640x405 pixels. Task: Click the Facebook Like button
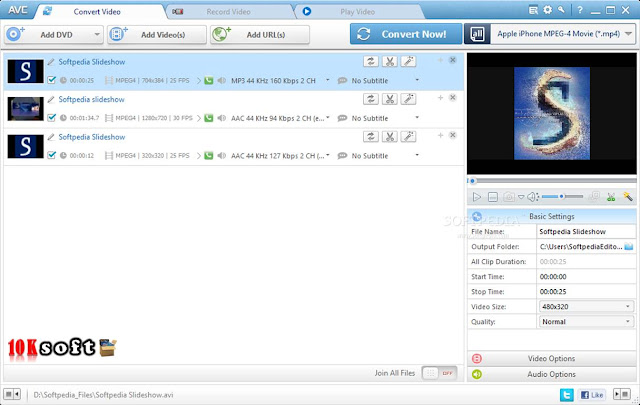tap(591, 395)
